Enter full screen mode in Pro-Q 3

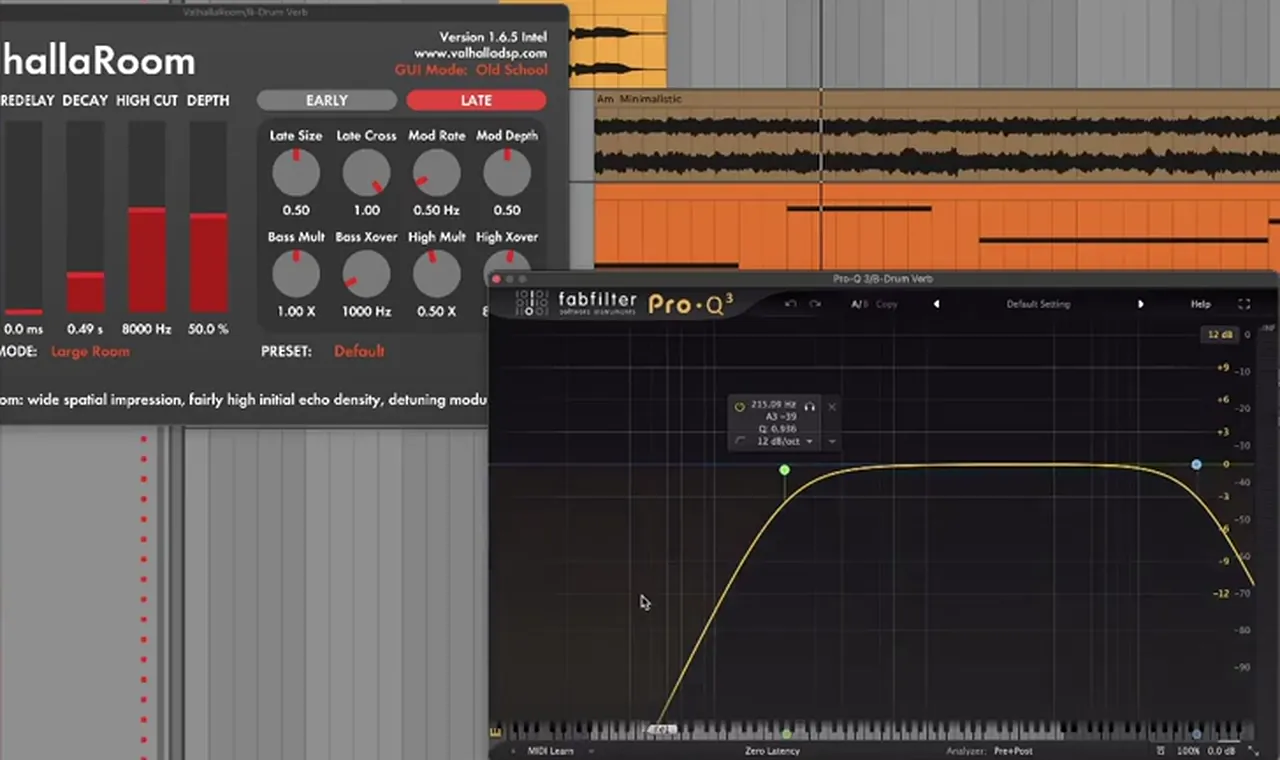(x=1244, y=304)
